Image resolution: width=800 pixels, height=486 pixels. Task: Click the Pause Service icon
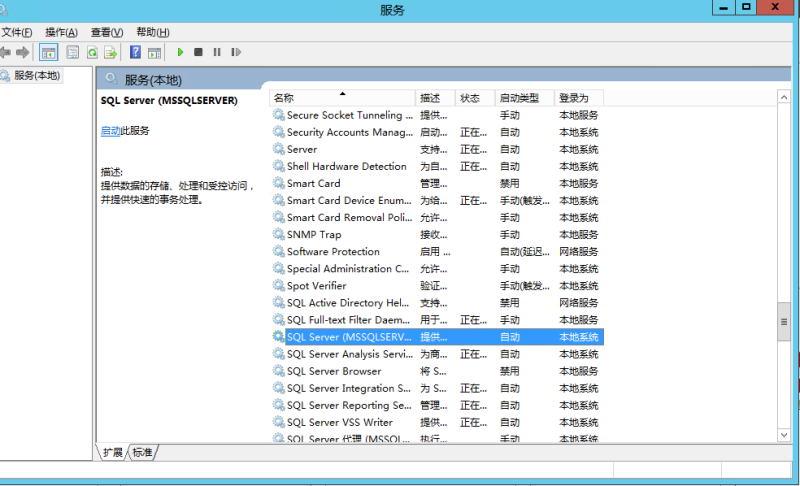pyautogui.click(x=217, y=52)
